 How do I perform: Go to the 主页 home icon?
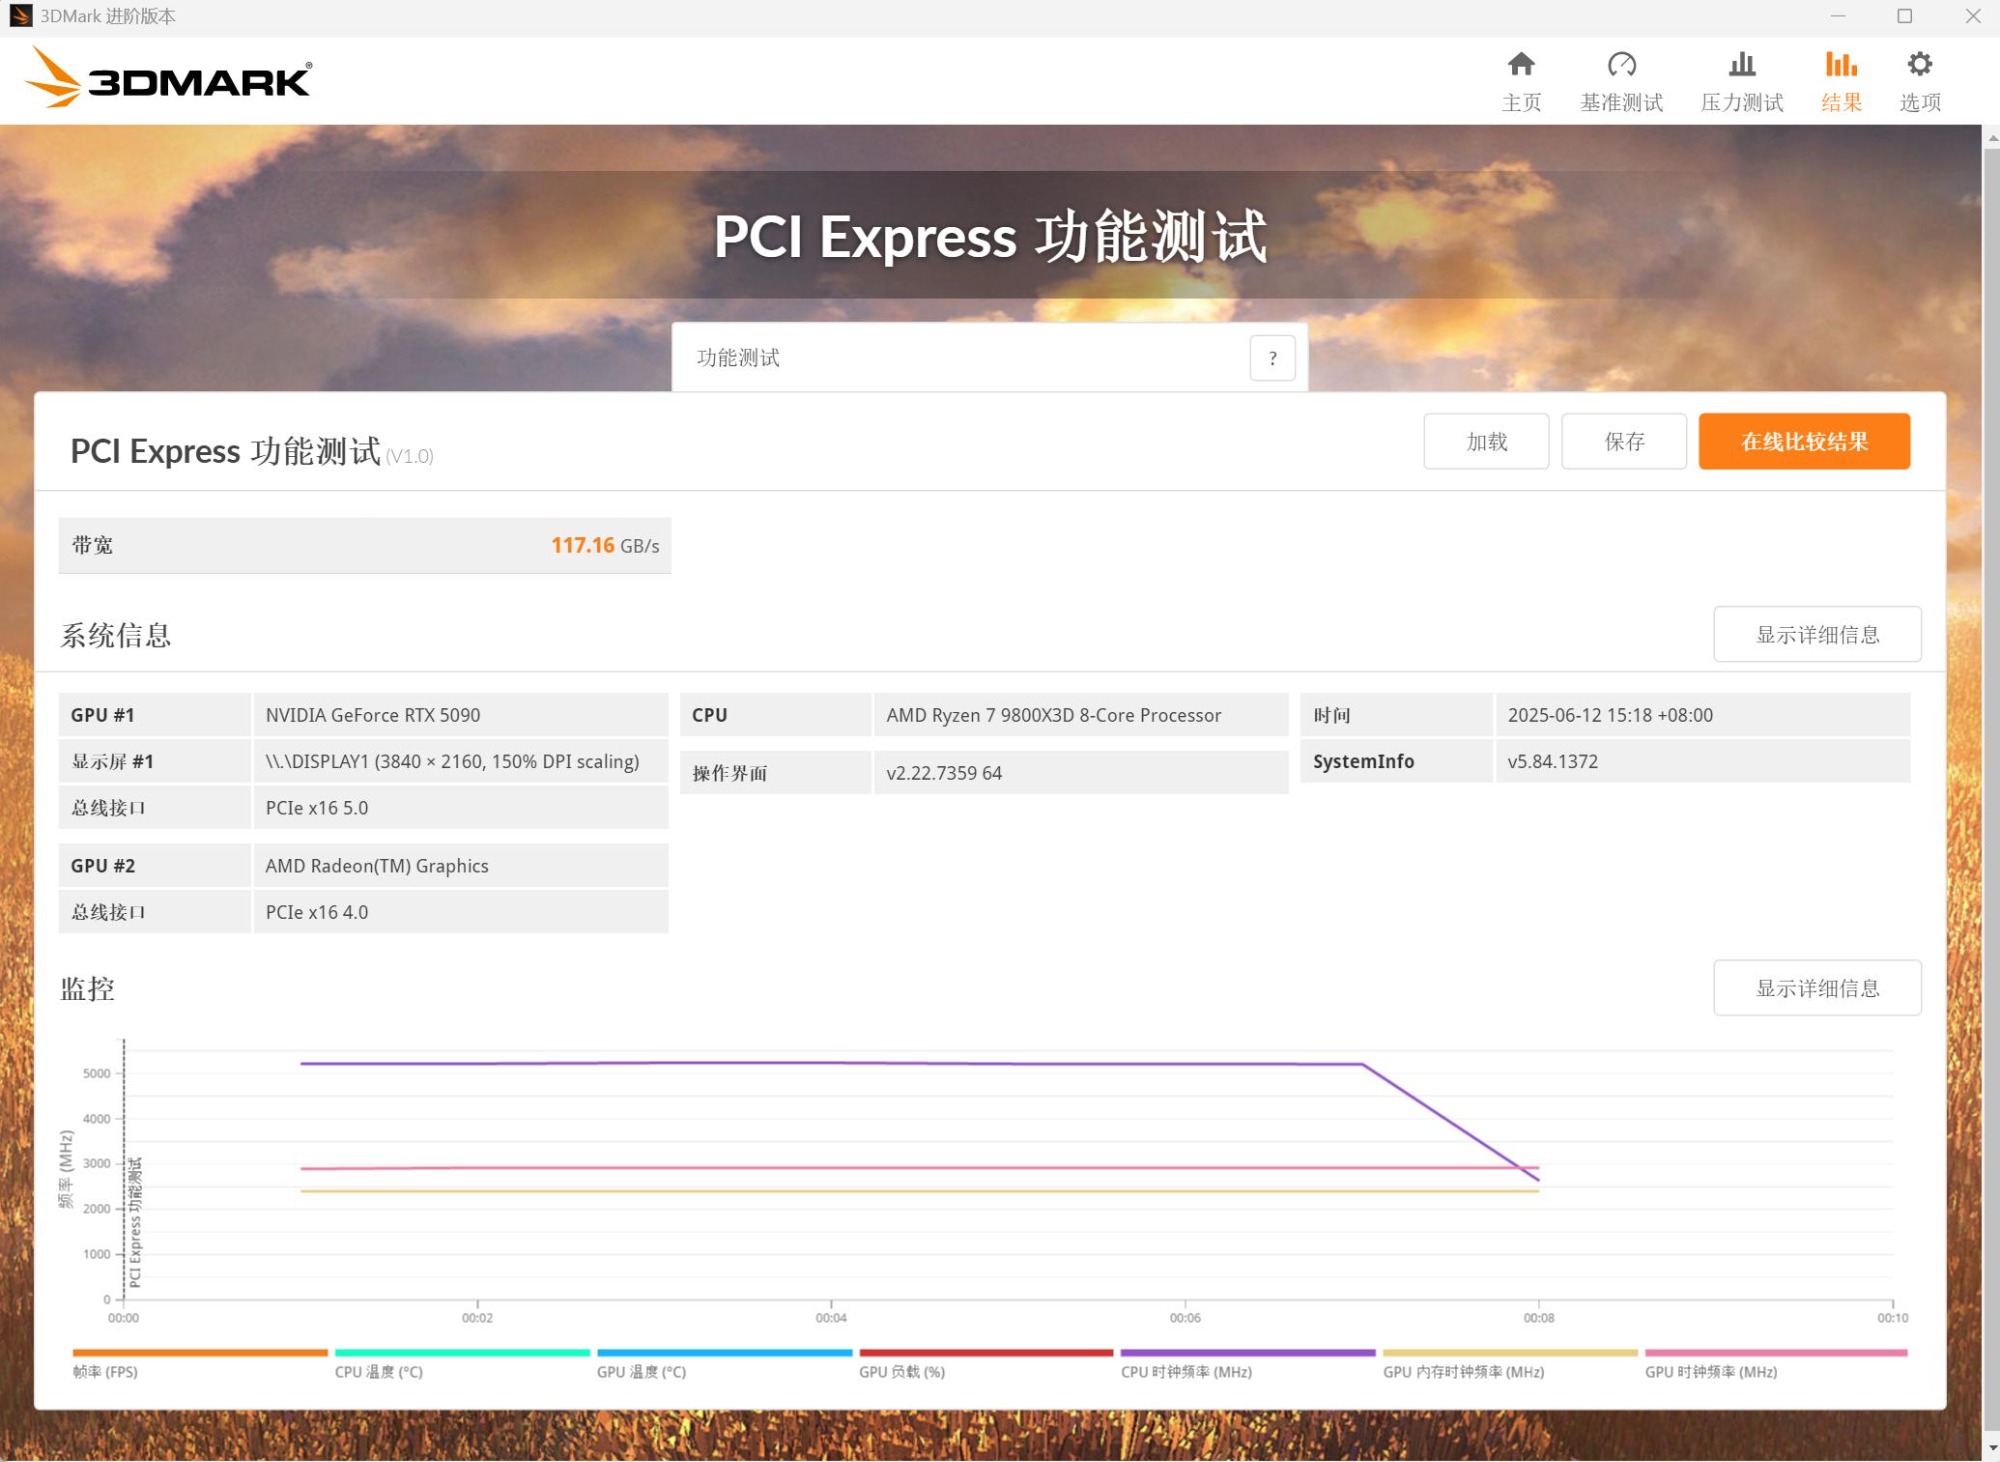click(1521, 65)
